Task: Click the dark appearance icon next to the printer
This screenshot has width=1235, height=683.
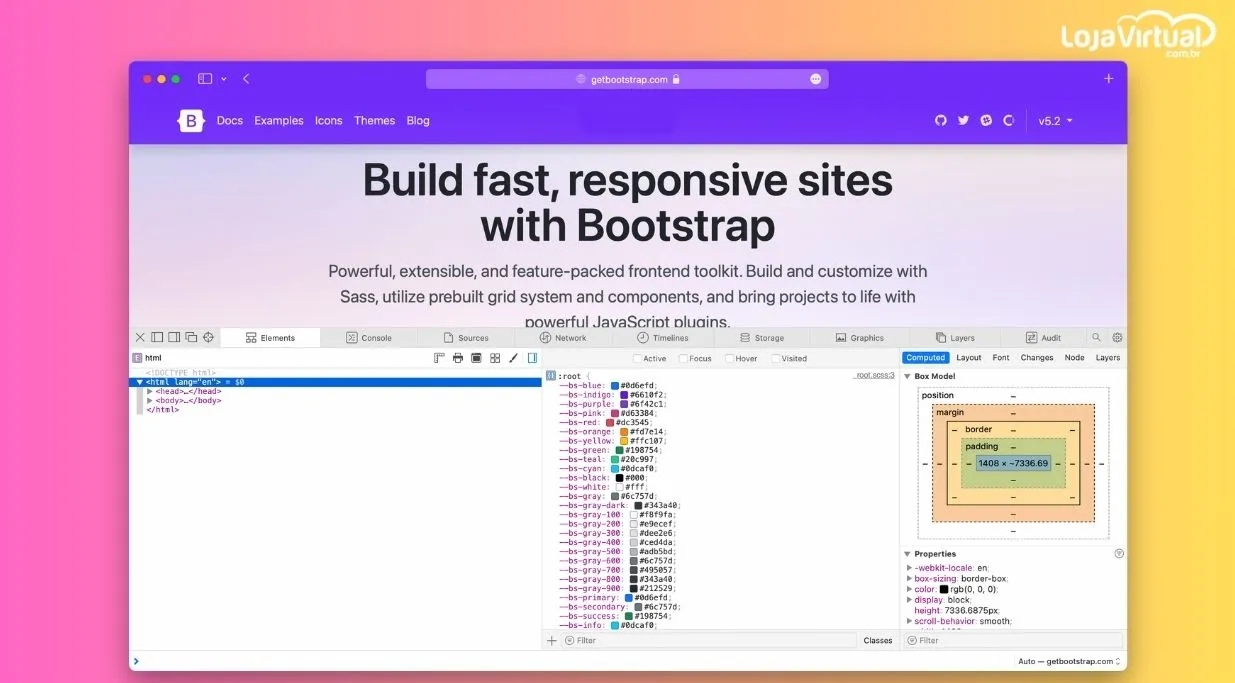Action: 476,358
